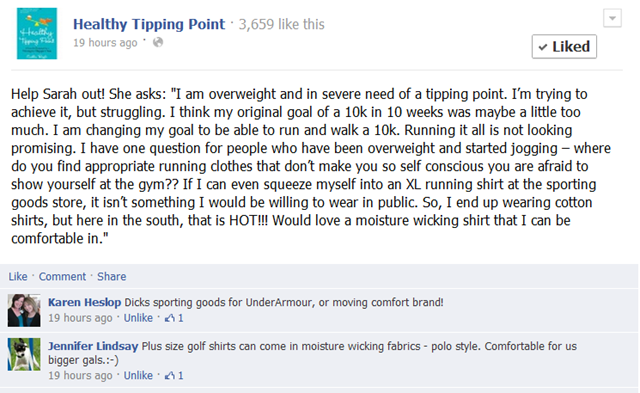Click the 3,659 like this count
Viewport: 640px width, 393px height.
point(282,24)
